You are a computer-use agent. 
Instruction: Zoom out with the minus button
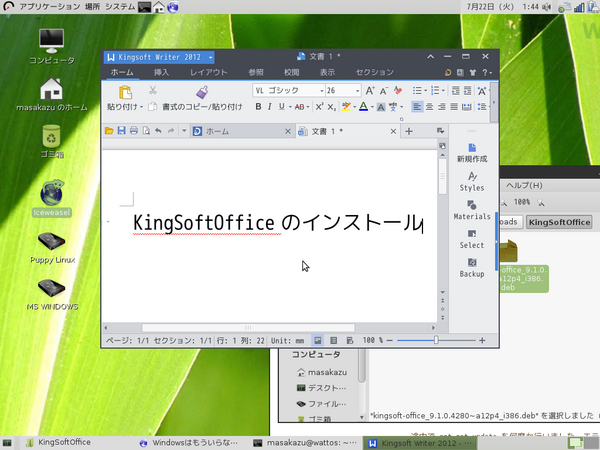pos(390,340)
